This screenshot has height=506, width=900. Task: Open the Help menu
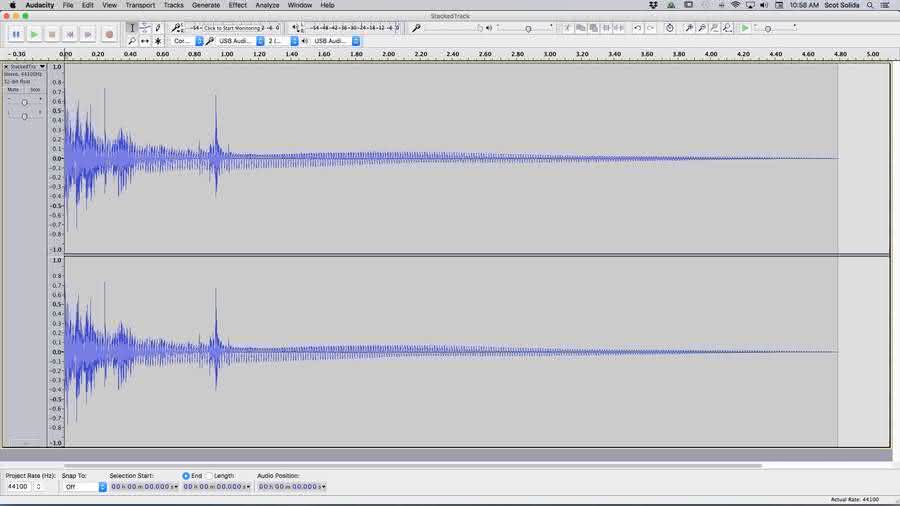(327, 5)
